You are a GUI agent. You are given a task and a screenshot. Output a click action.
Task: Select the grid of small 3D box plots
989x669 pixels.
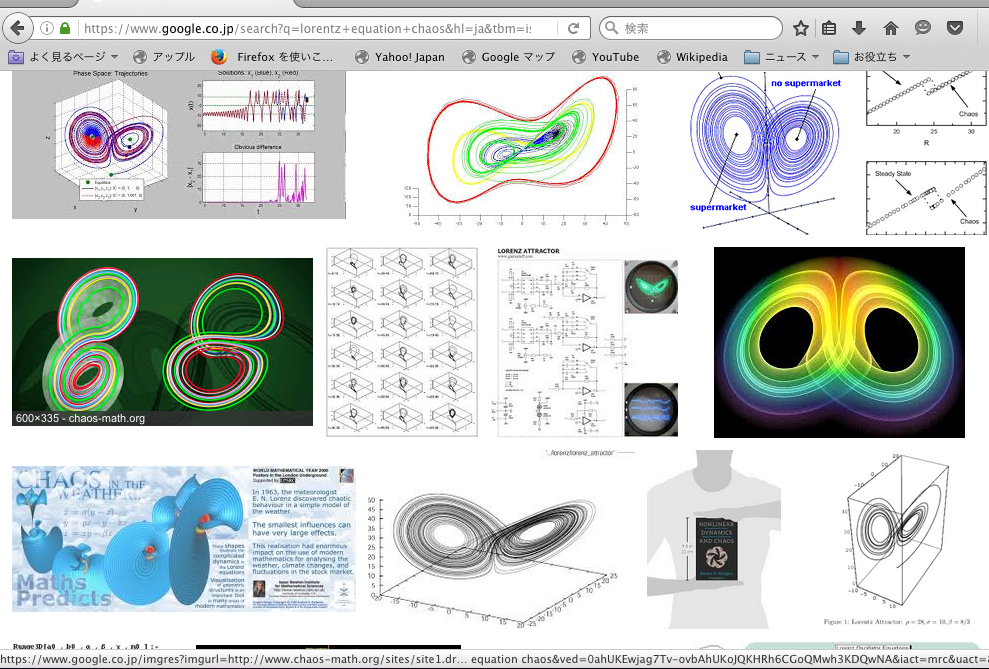(x=402, y=342)
